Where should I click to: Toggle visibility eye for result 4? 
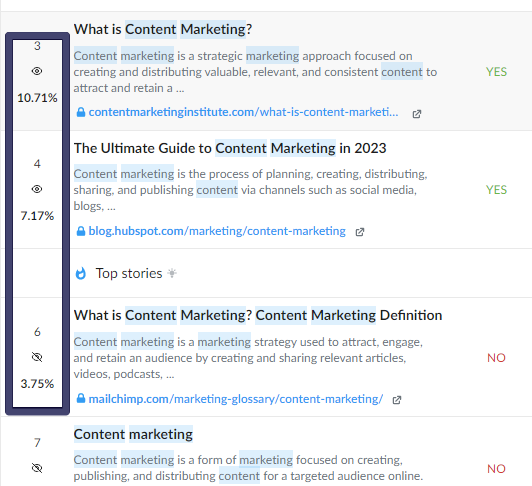coord(37,189)
